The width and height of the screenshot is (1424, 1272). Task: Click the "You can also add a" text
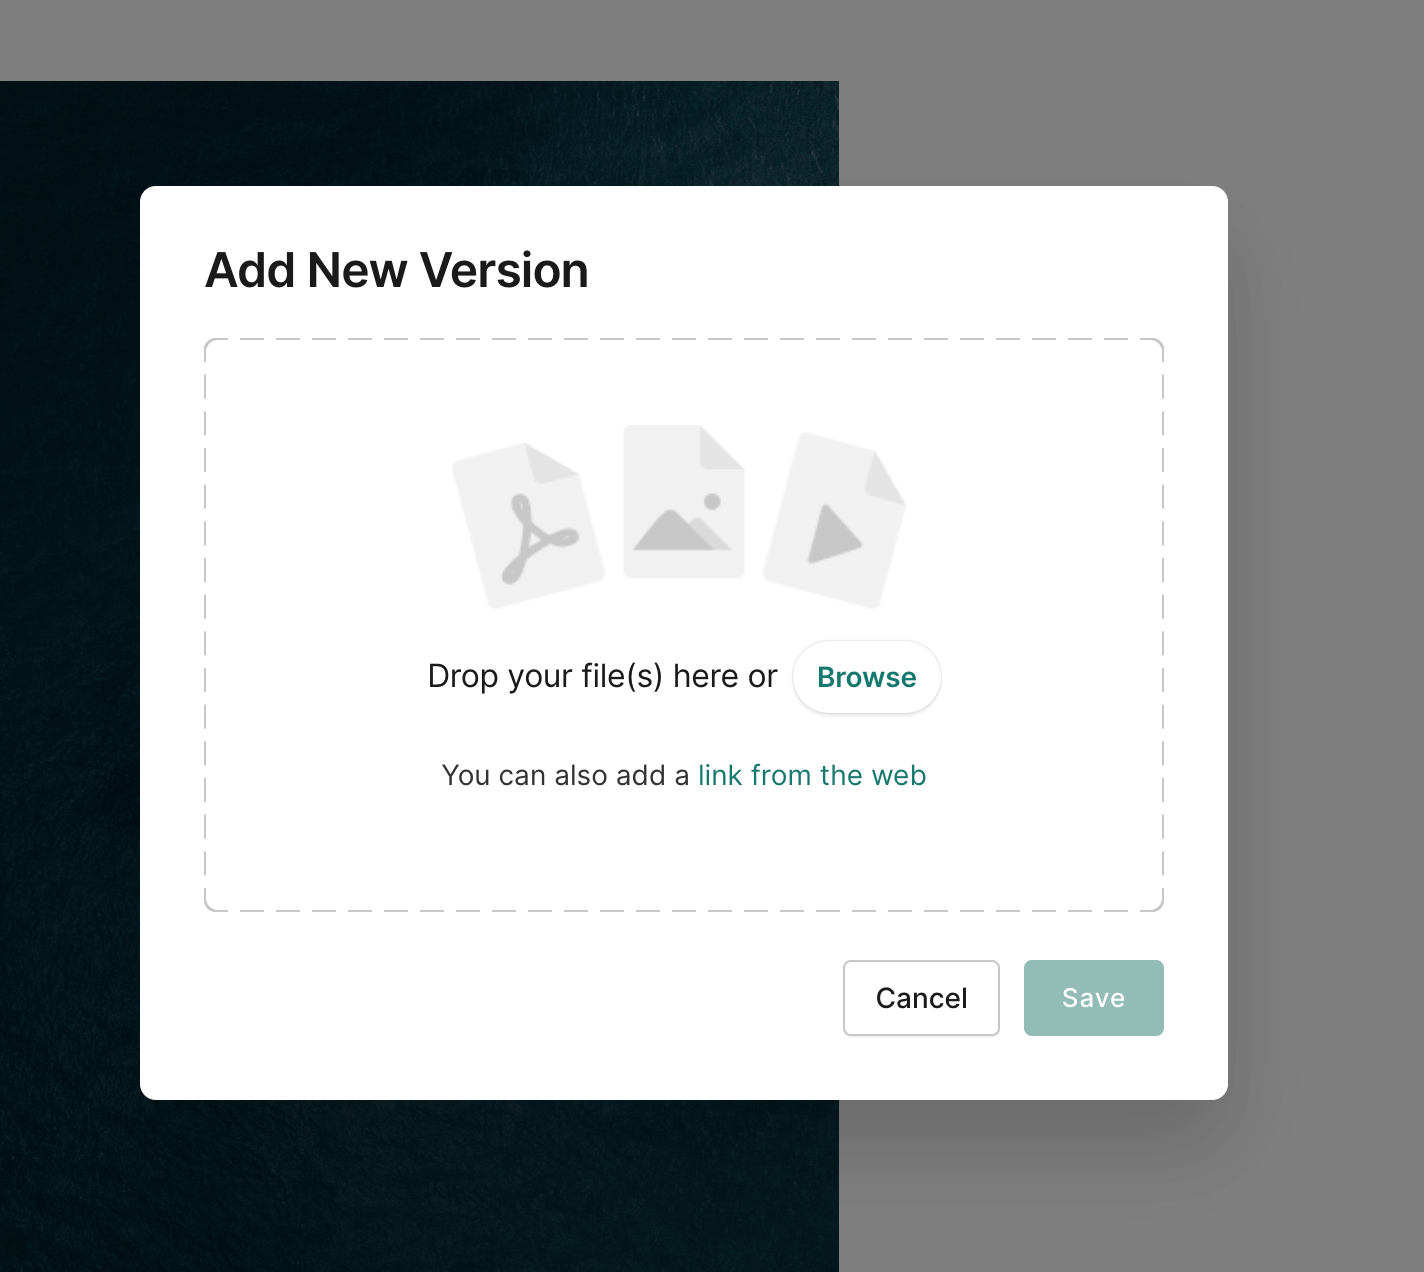[x=565, y=775]
